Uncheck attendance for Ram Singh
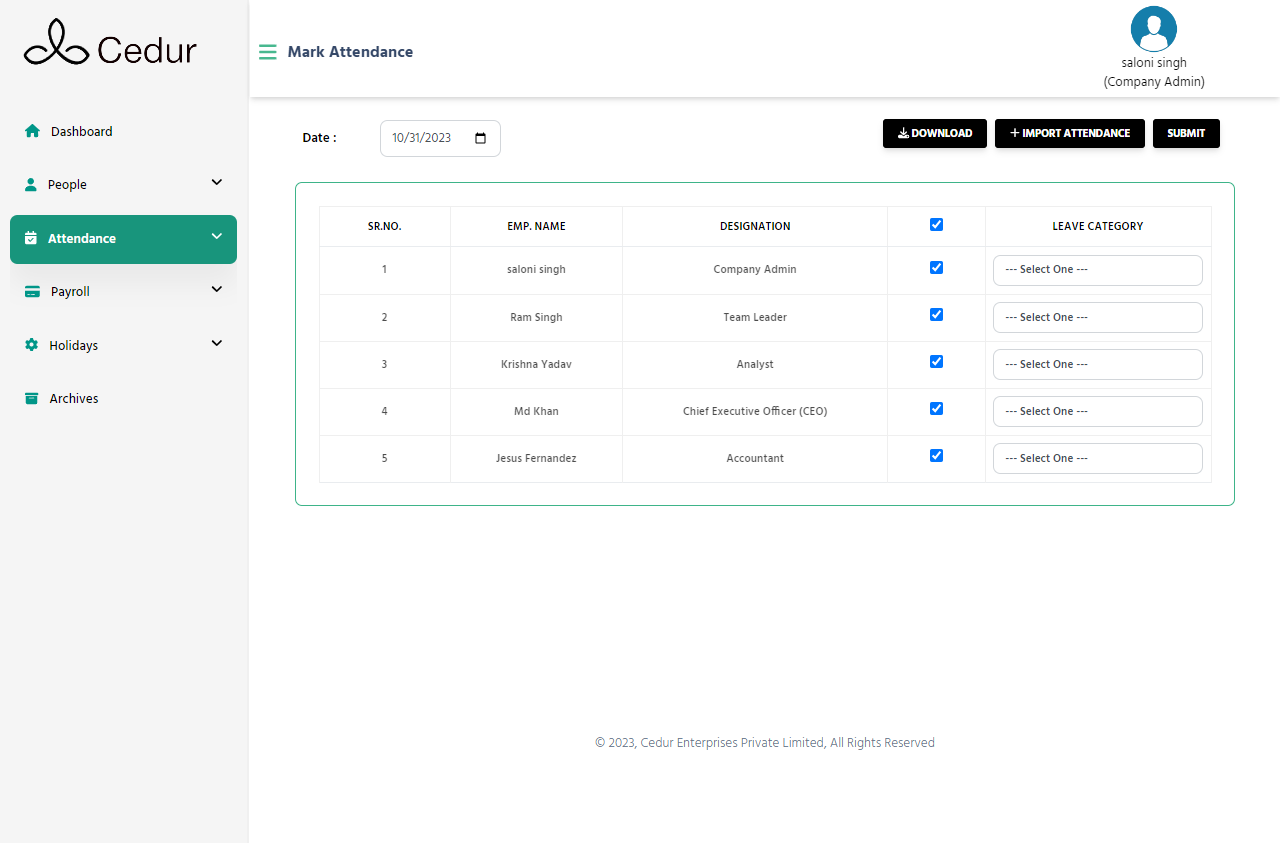 coord(936,315)
